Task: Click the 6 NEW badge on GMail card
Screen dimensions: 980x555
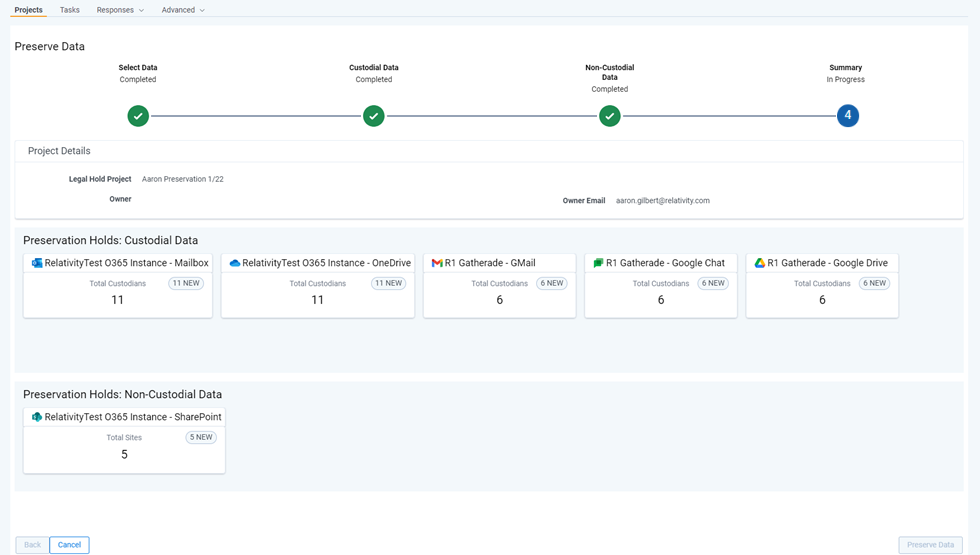Action: 552,283
